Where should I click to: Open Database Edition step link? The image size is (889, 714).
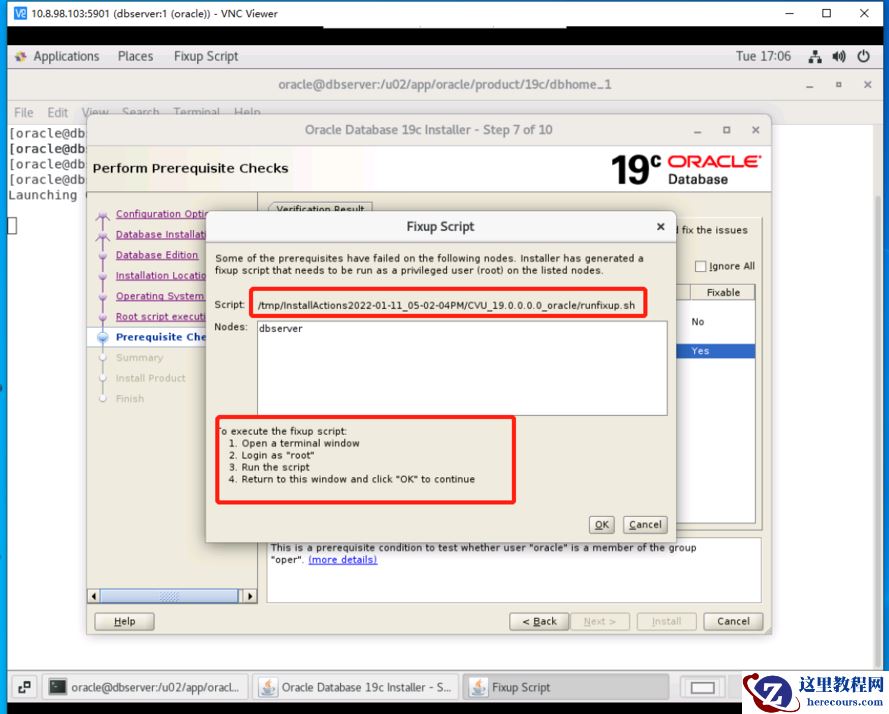pos(157,255)
